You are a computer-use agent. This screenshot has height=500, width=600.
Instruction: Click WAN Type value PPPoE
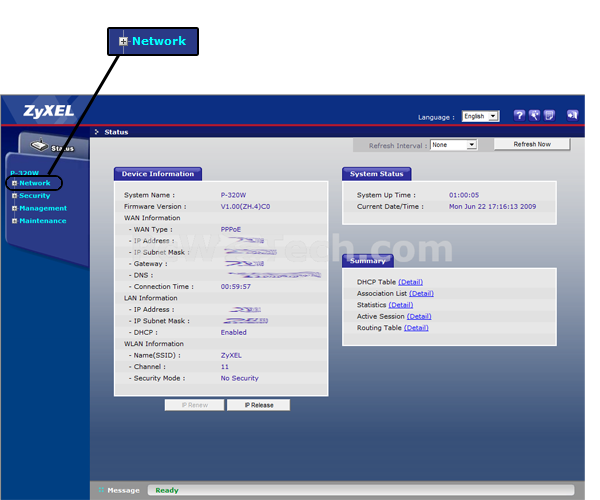coord(231,230)
